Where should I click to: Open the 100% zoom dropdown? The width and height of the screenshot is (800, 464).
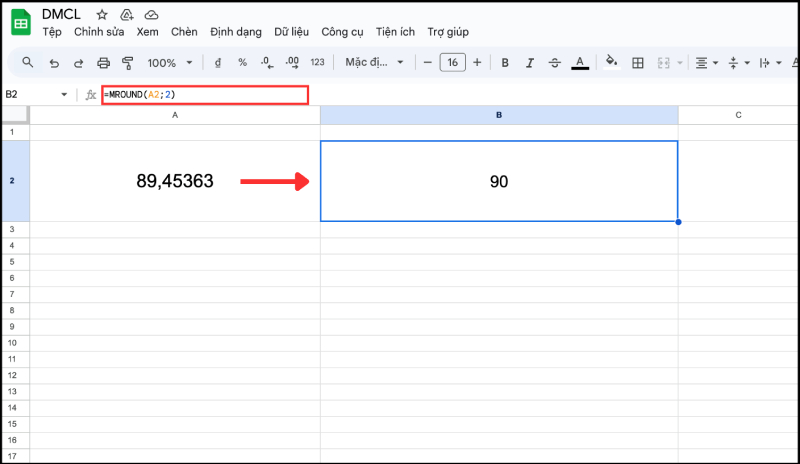168,63
